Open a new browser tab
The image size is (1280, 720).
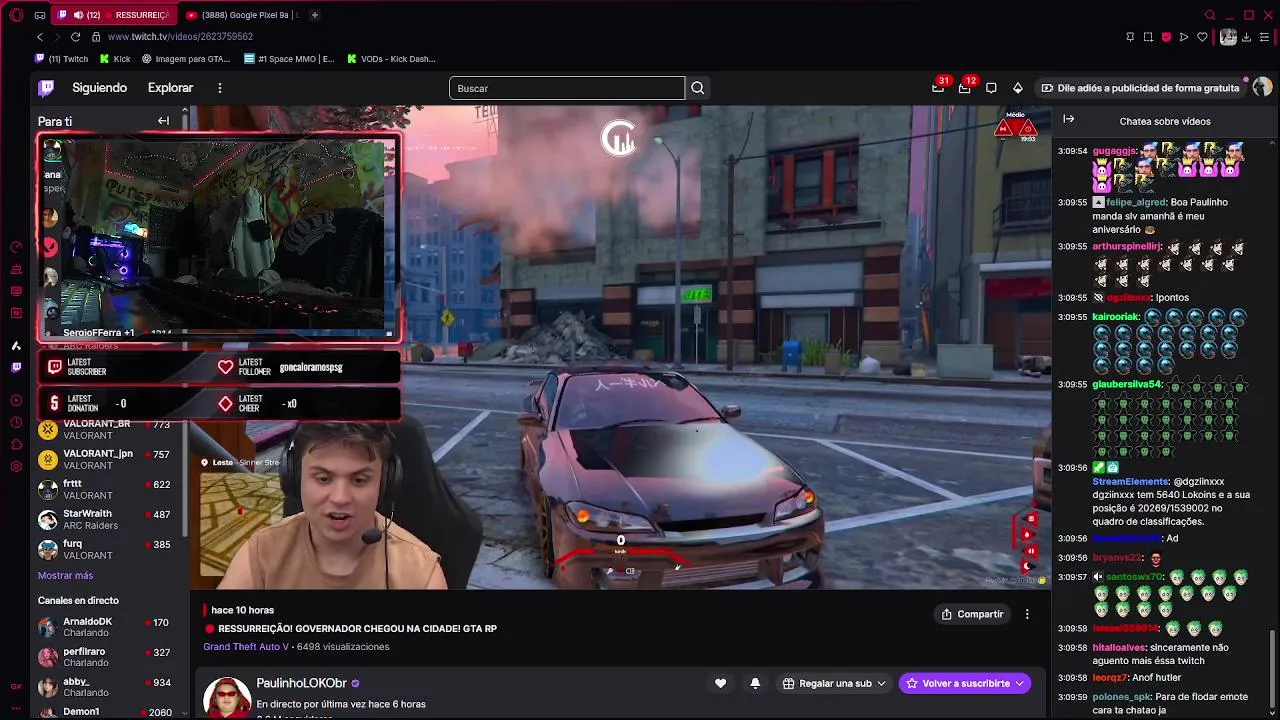coord(314,15)
